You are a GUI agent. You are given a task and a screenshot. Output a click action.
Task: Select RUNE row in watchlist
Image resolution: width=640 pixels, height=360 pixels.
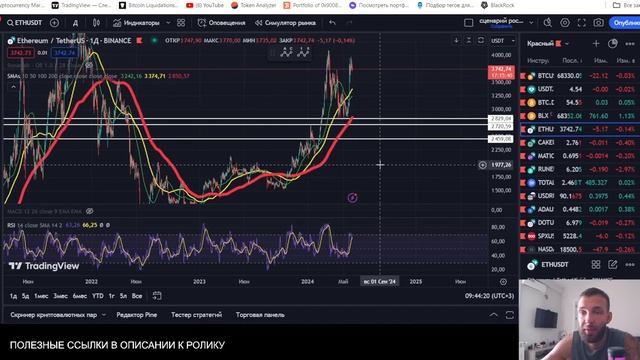[x=580, y=169]
